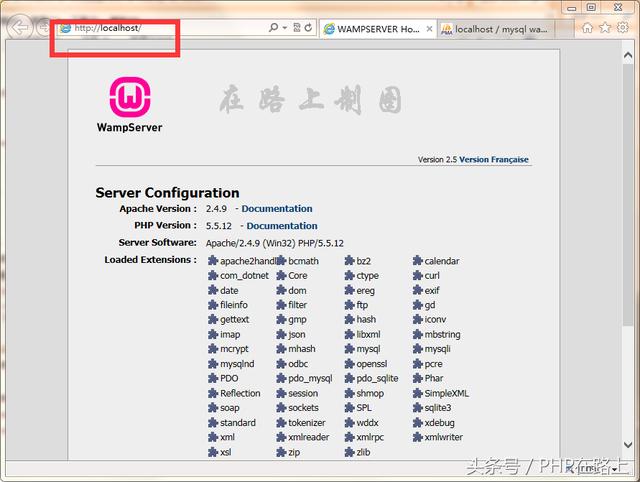The height and width of the screenshot is (482, 640).
Task: Click the puzzle icon beside bcmath
Action: pyautogui.click(x=281, y=261)
